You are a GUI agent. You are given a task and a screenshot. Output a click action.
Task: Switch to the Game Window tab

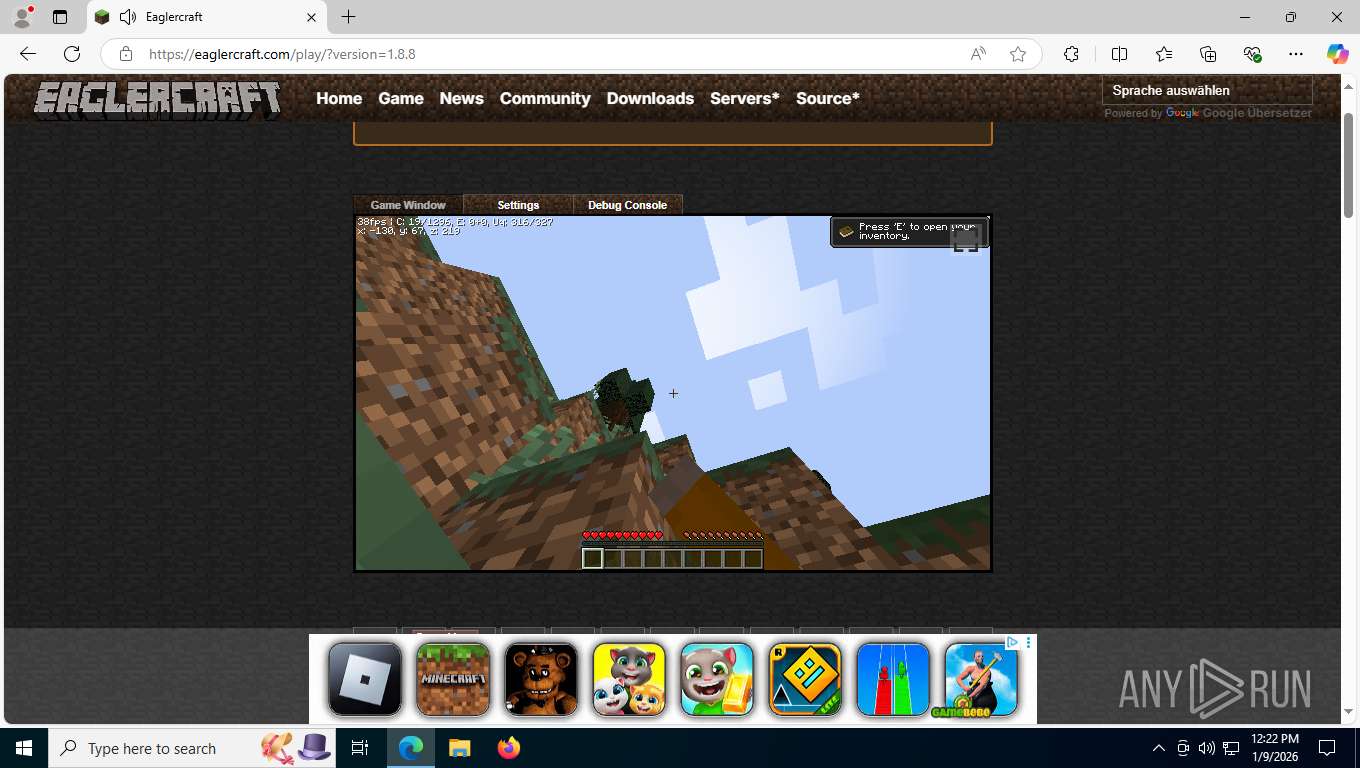(x=408, y=205)
